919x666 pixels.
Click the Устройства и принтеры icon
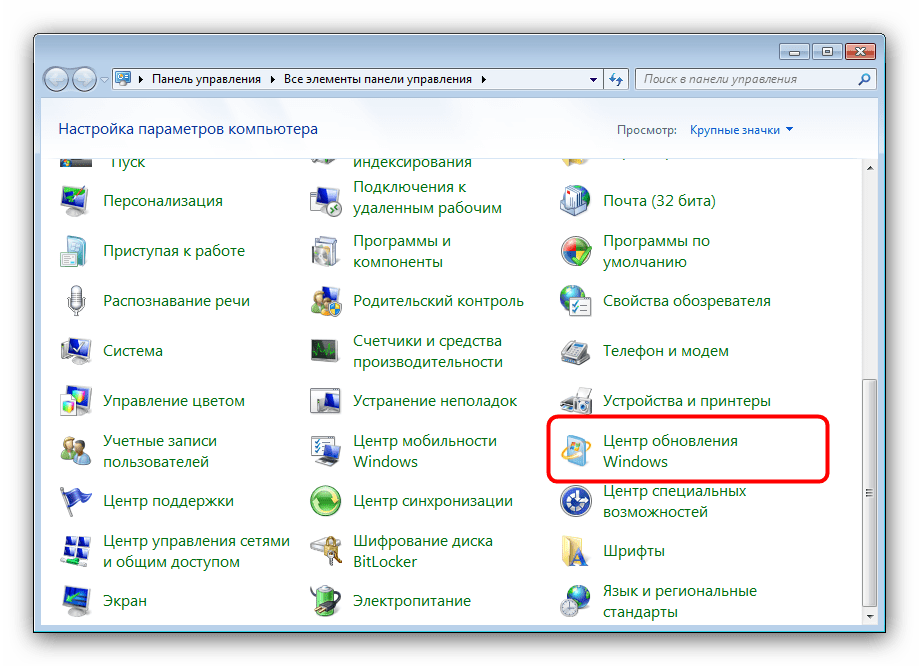576,401
